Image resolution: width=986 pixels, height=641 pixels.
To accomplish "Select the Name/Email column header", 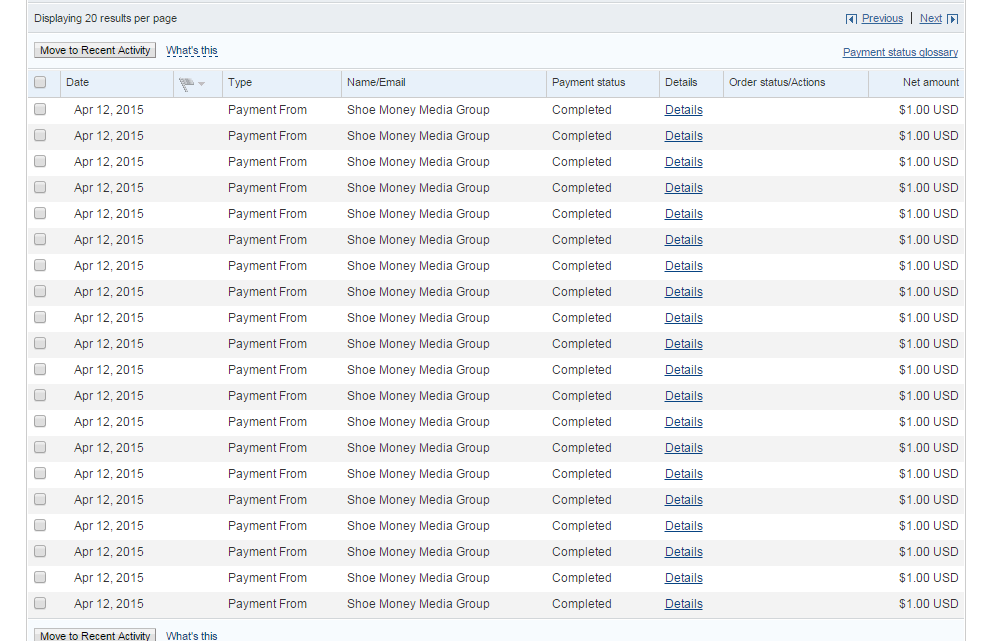I will coord(376,83).
